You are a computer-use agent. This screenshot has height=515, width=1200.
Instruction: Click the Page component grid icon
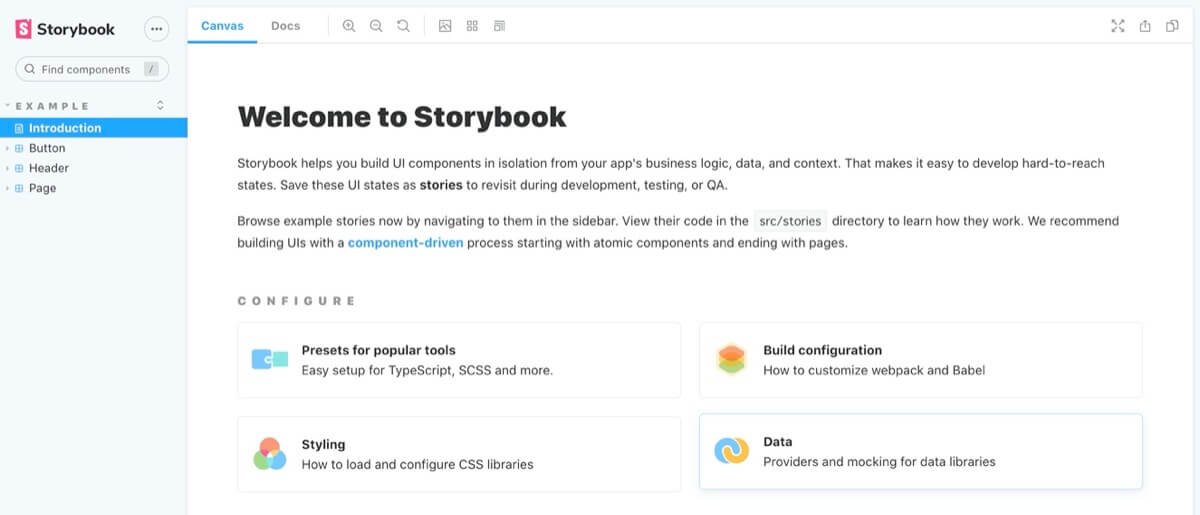pyautogui.click(x=19, y=188)
